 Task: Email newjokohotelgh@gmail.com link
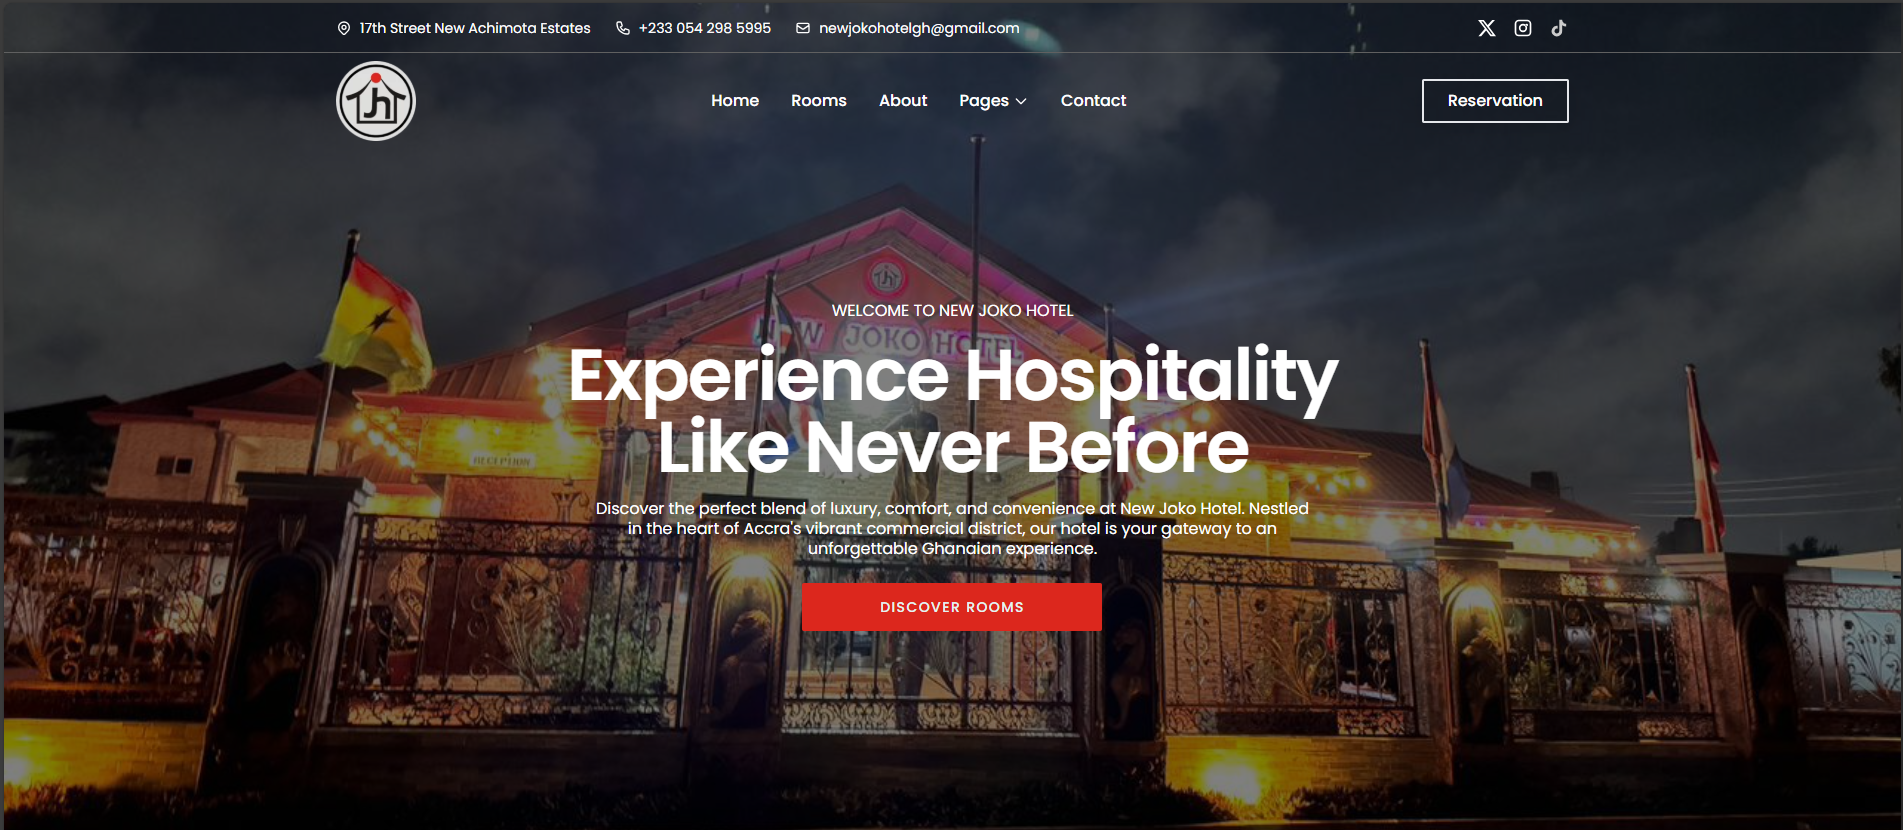click(919, 28)
